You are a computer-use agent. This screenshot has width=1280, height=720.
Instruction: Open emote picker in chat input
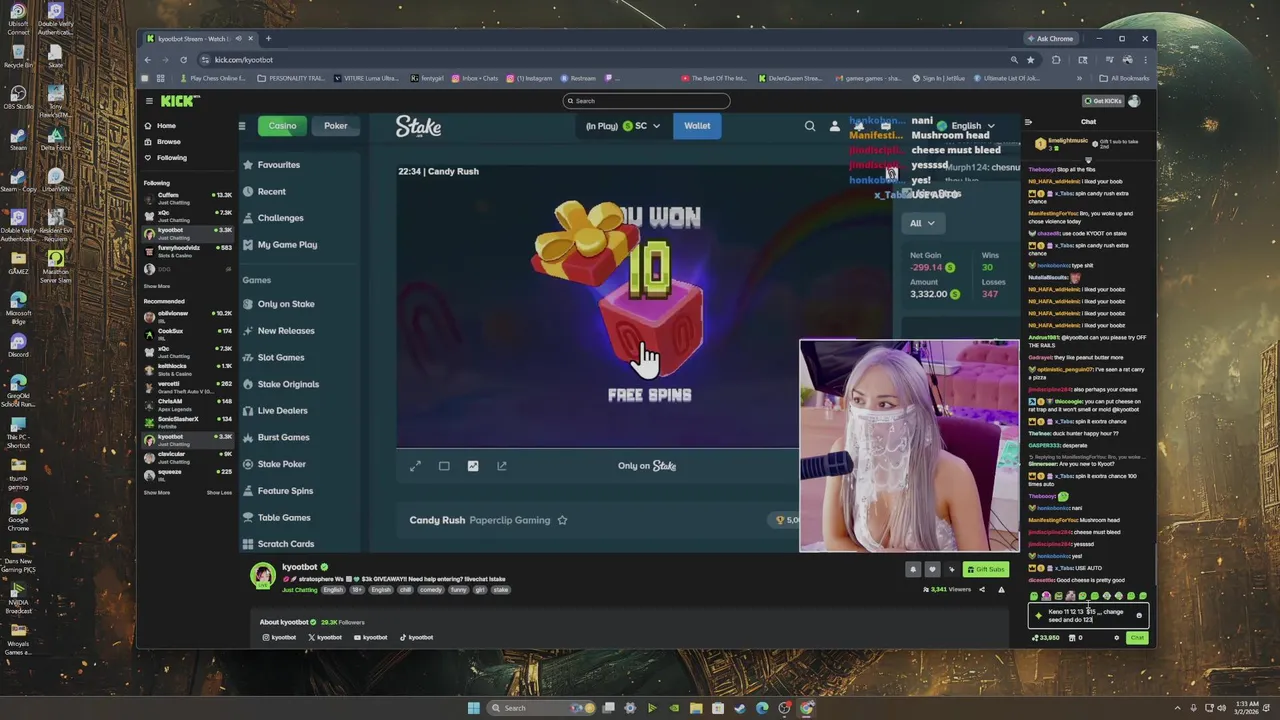[1139, 615]
